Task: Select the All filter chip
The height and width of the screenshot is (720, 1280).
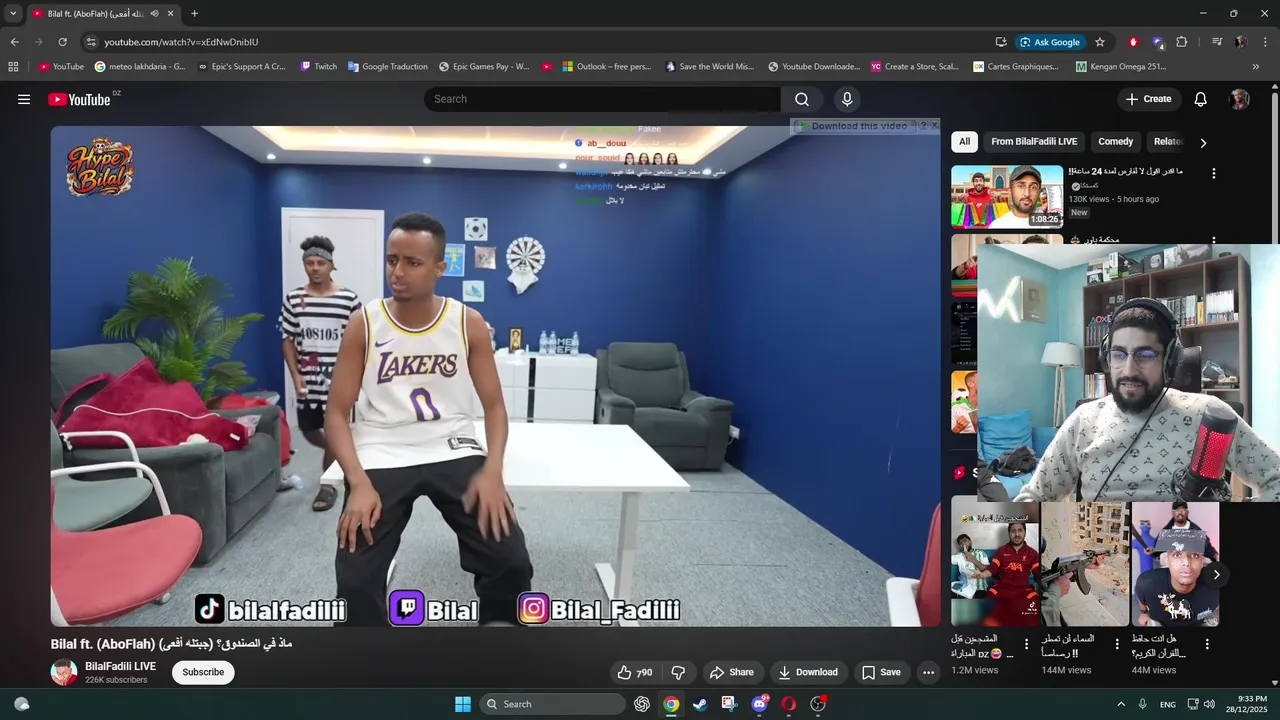Action: (x=964, y=142)
